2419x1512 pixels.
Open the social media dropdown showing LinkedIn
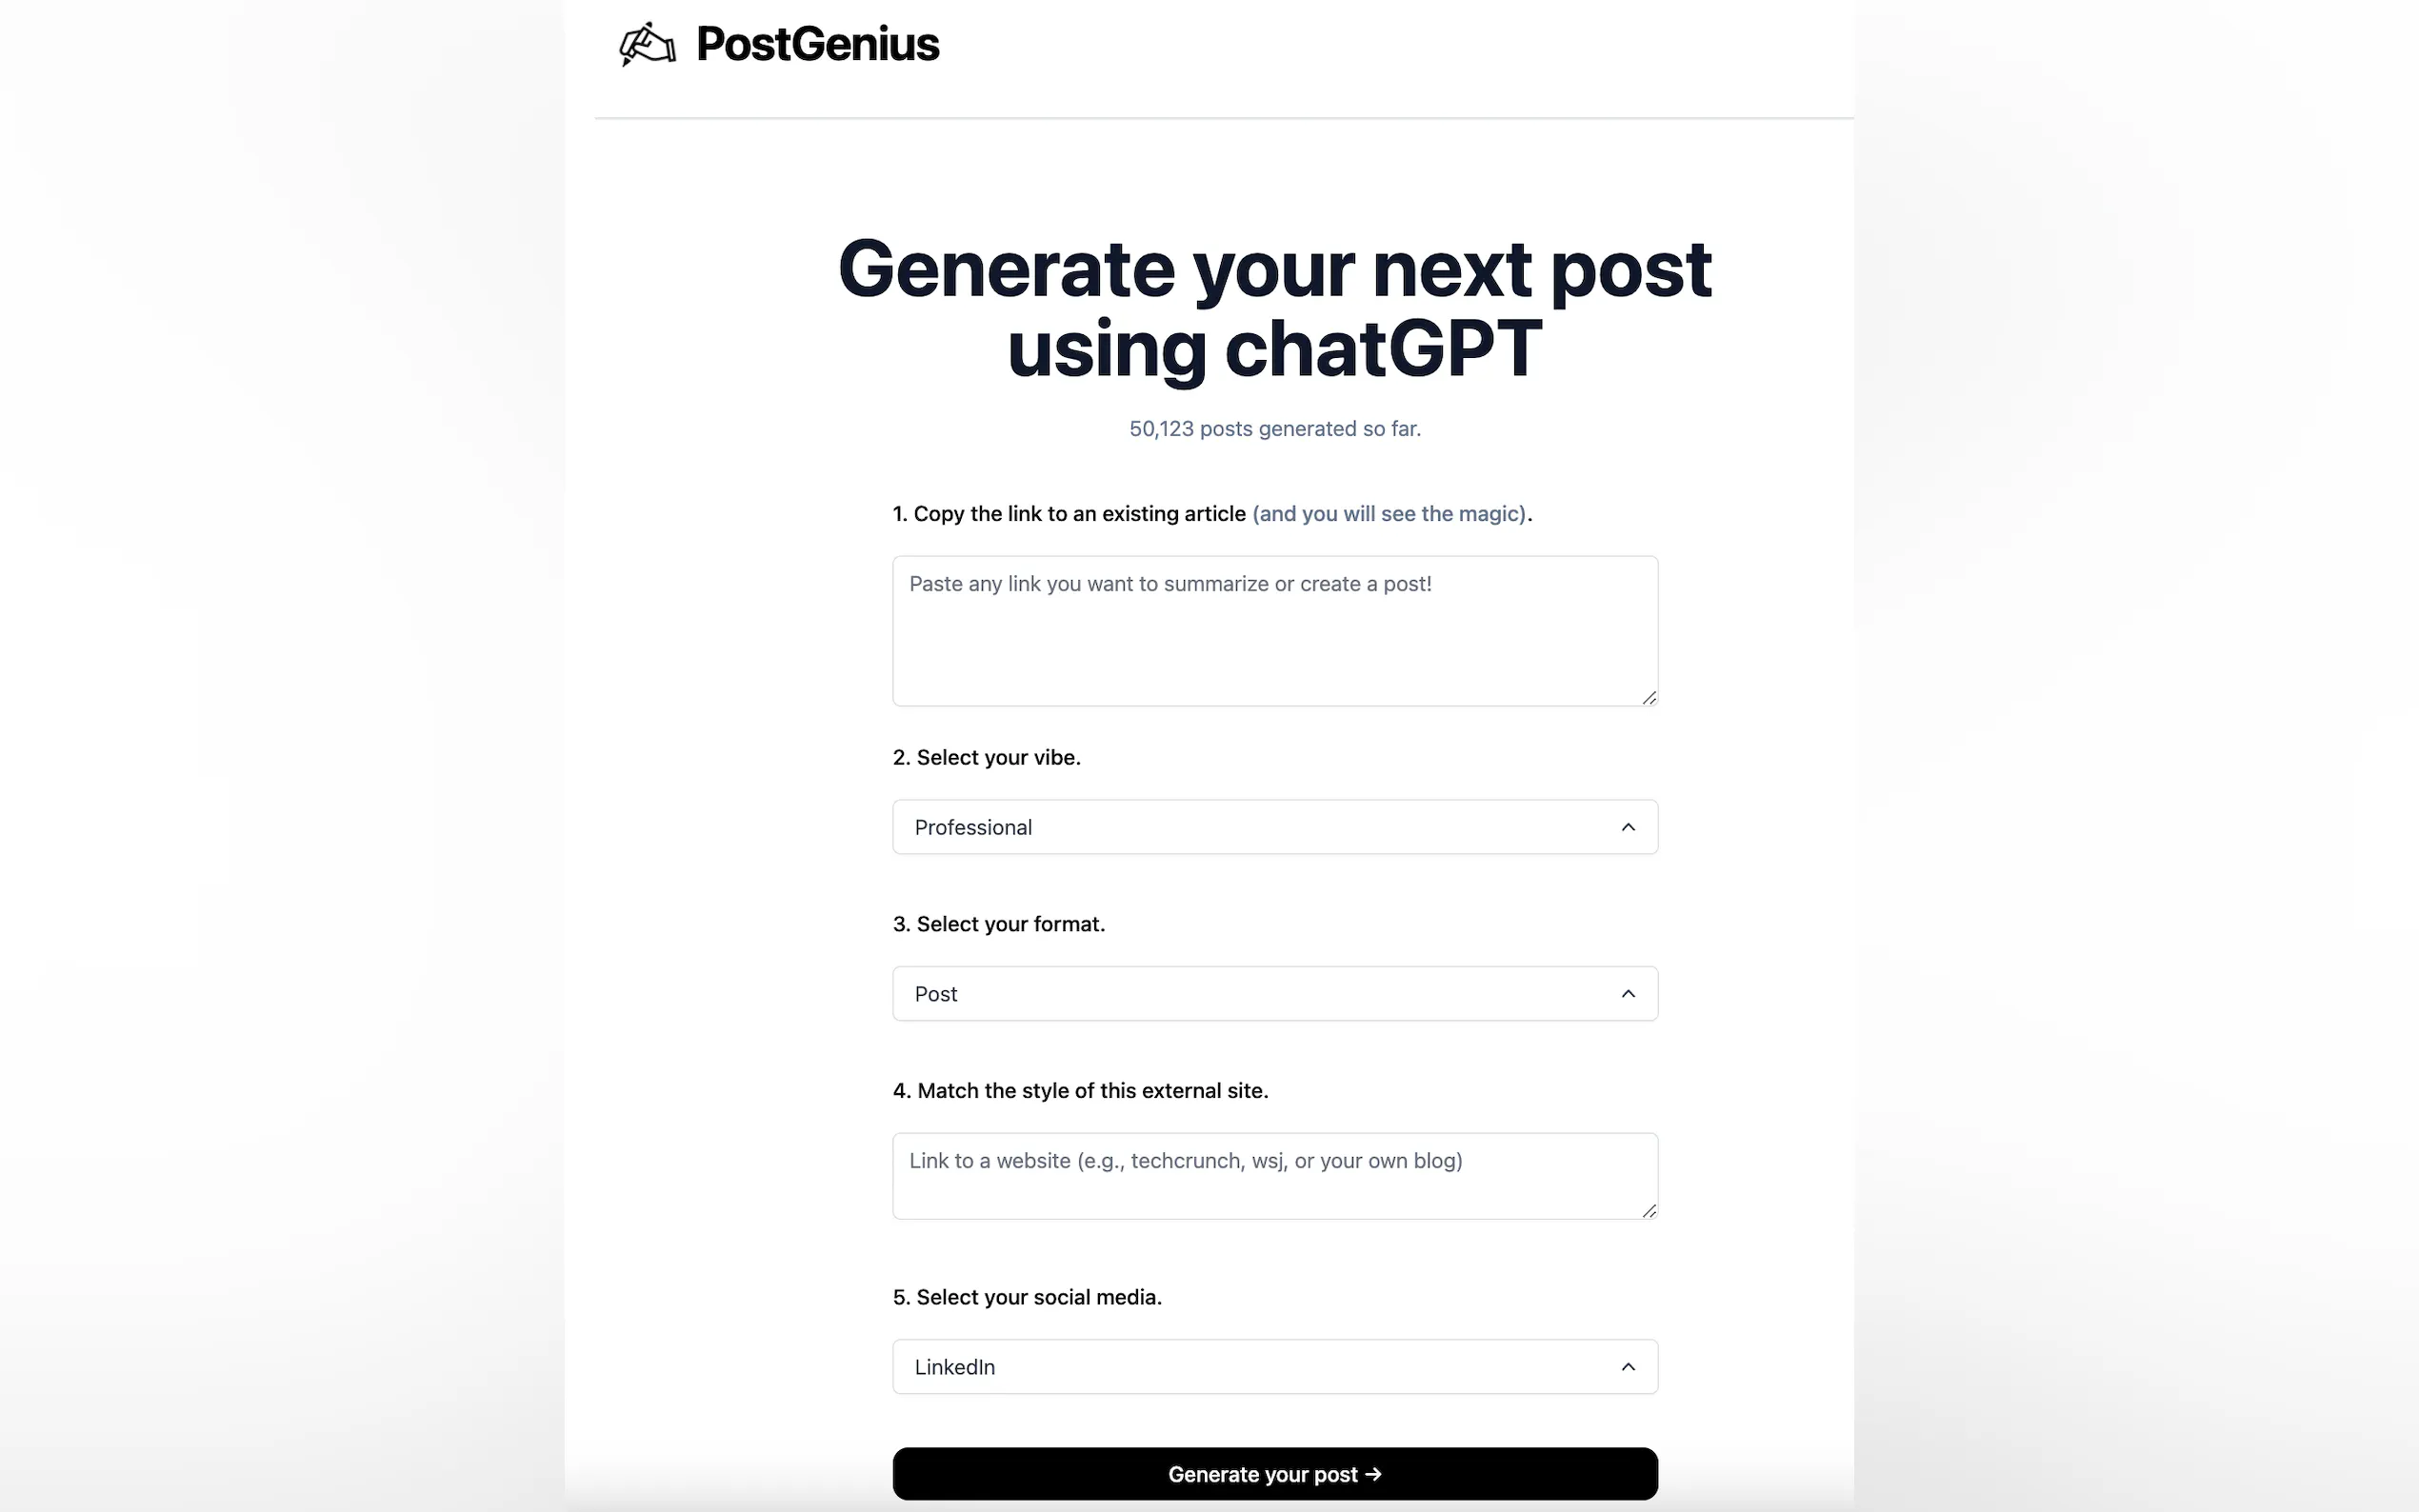pos(1274,1366)
